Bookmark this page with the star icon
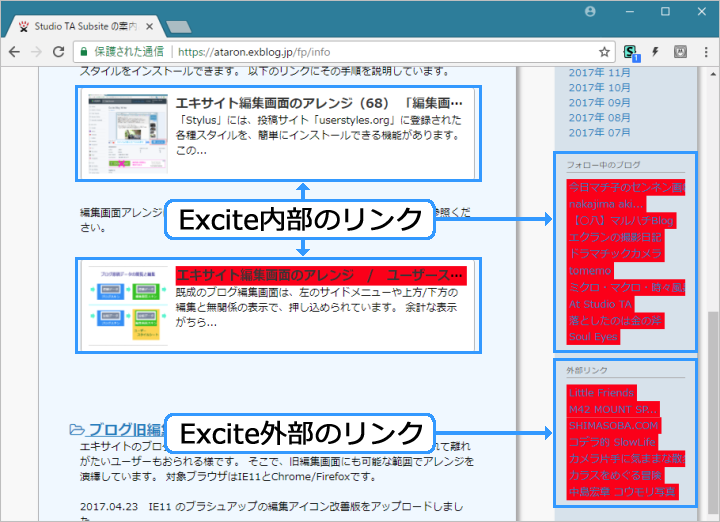 click(604, 52)
